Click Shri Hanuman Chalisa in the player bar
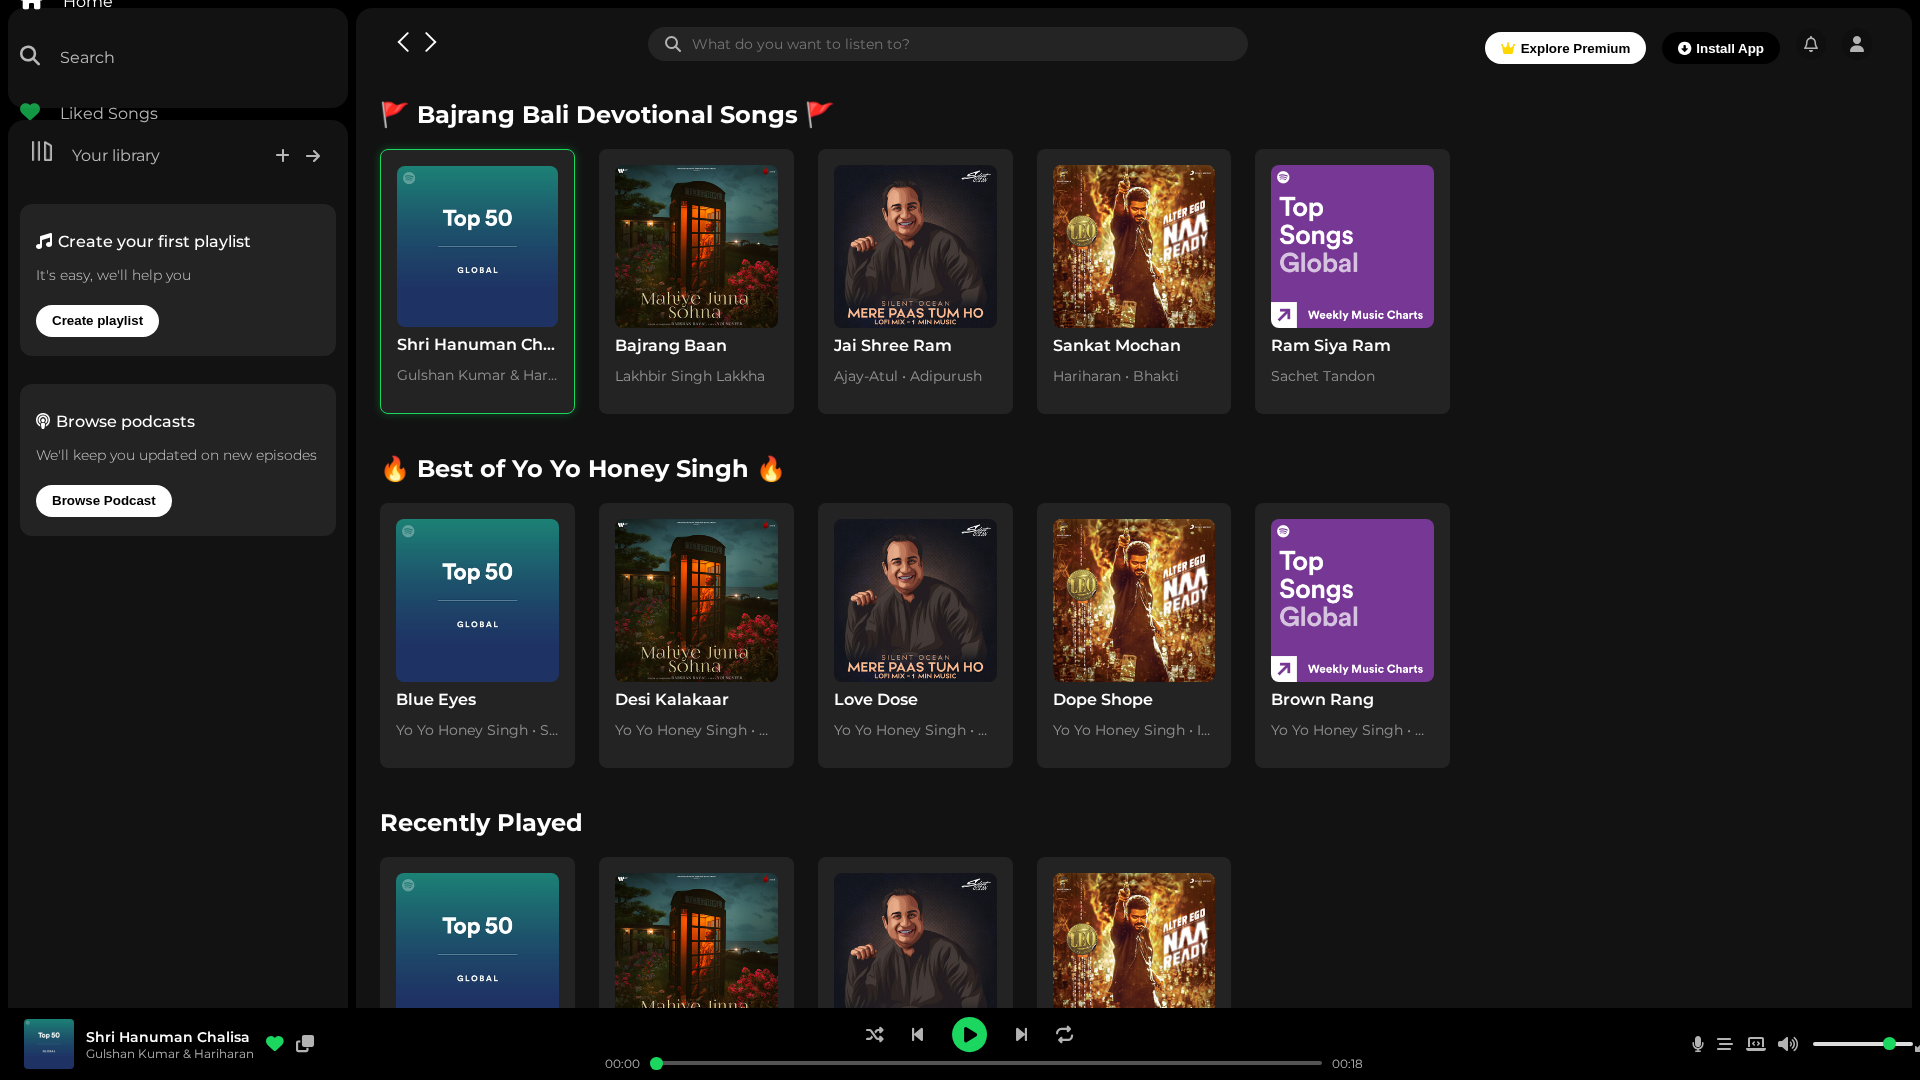The width and height of the screenshot is (1920, 1080). click(167, 1037)
